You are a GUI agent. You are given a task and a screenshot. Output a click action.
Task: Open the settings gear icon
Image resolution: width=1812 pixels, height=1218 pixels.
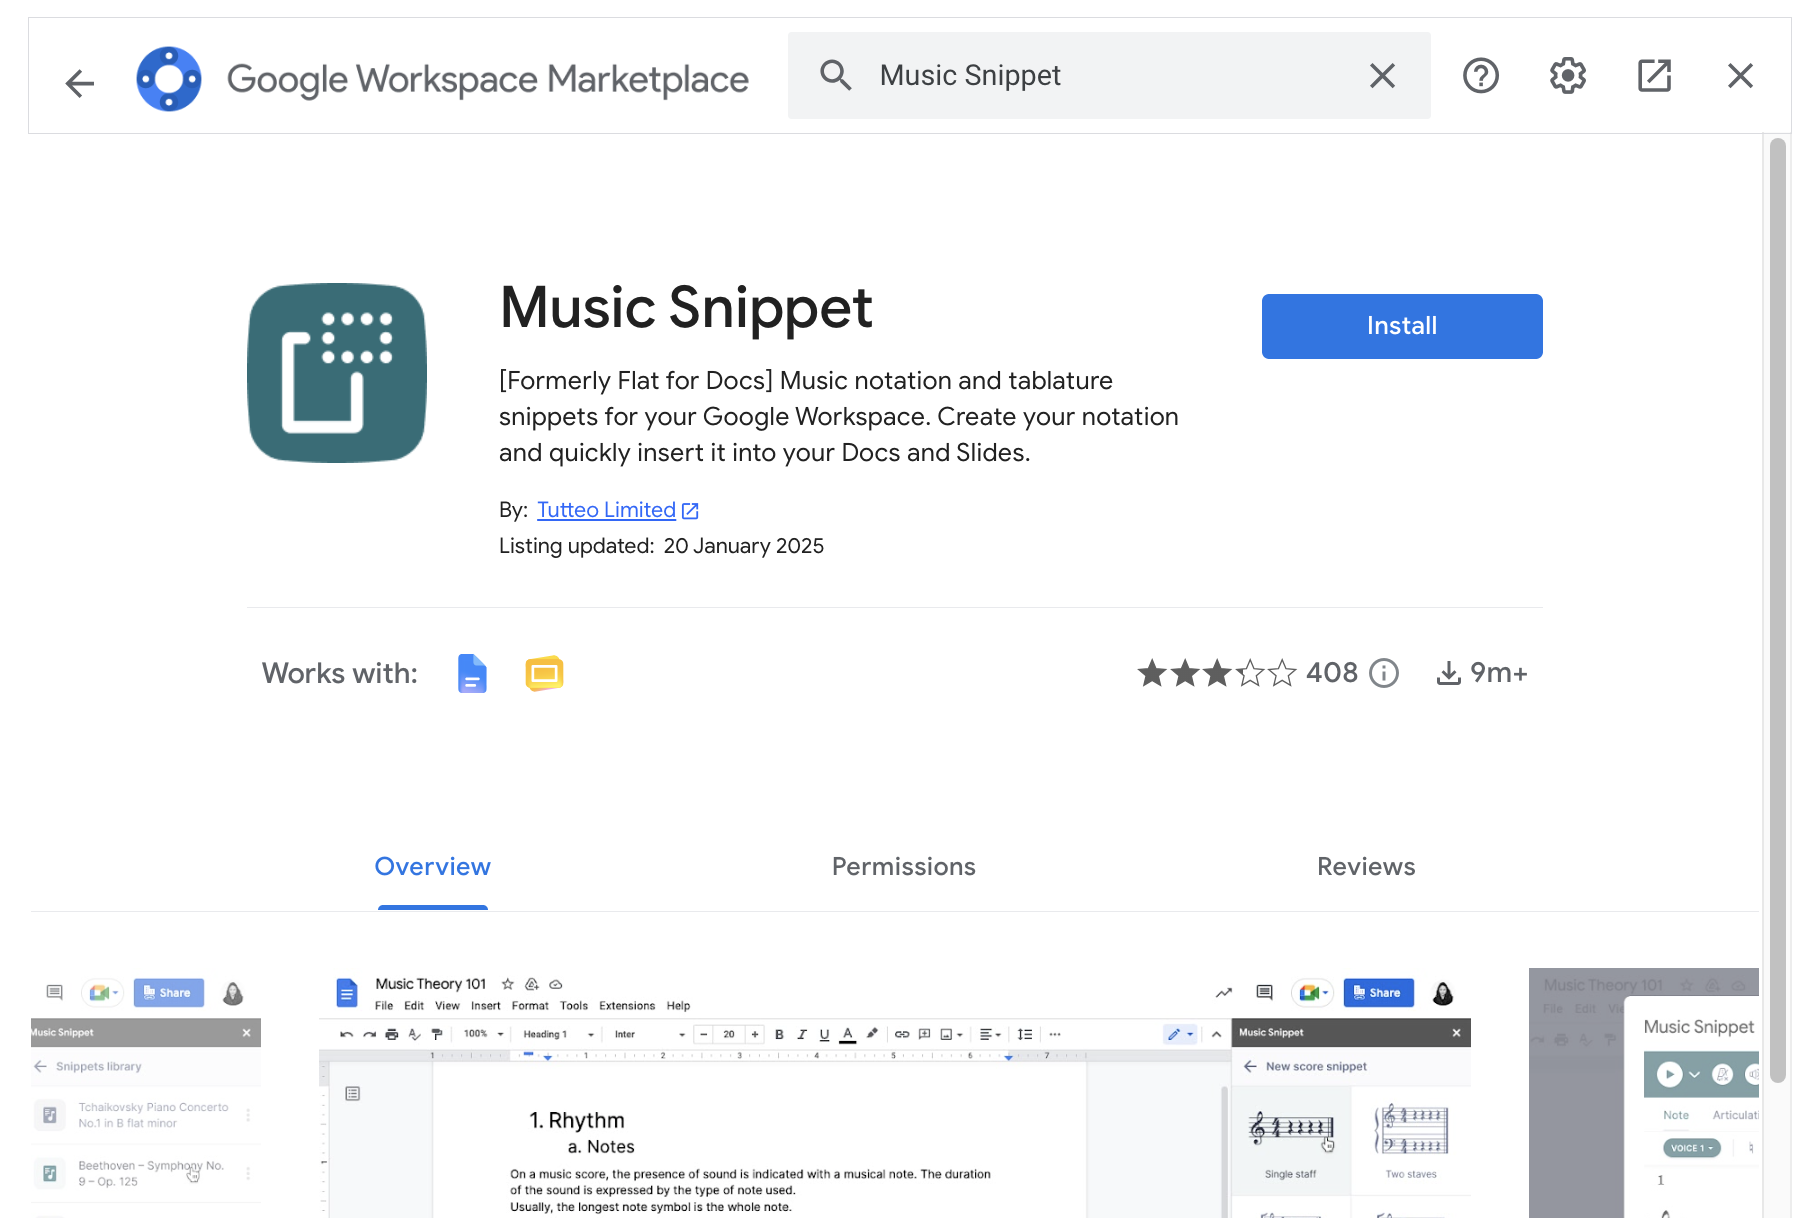tap(1568, 76)
